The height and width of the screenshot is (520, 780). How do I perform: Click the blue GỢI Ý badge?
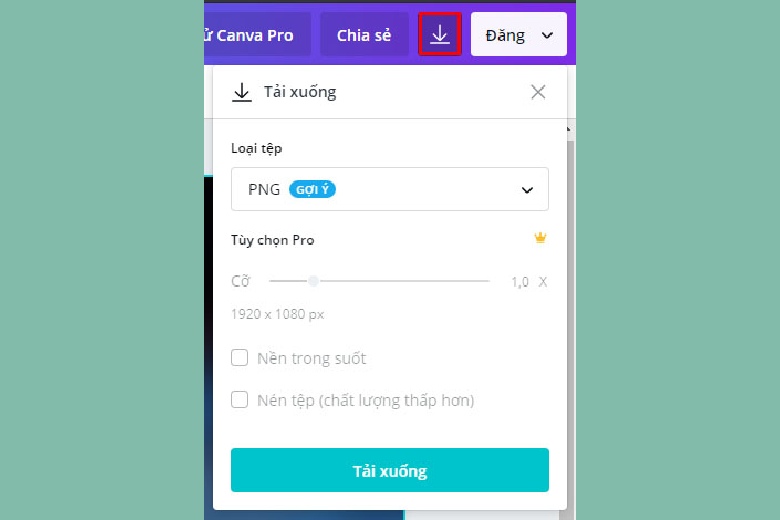coord(312,190)
